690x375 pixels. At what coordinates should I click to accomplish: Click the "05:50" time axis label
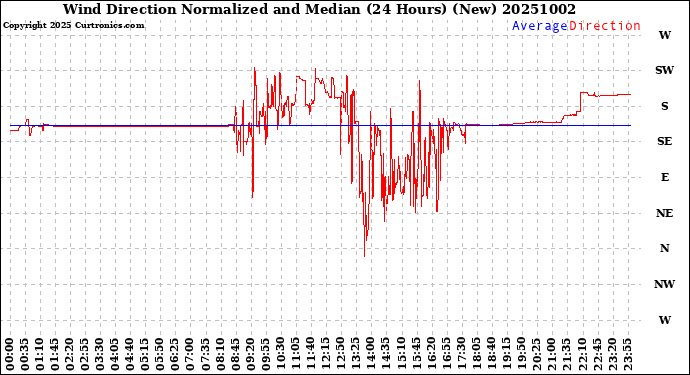point(160,354)
